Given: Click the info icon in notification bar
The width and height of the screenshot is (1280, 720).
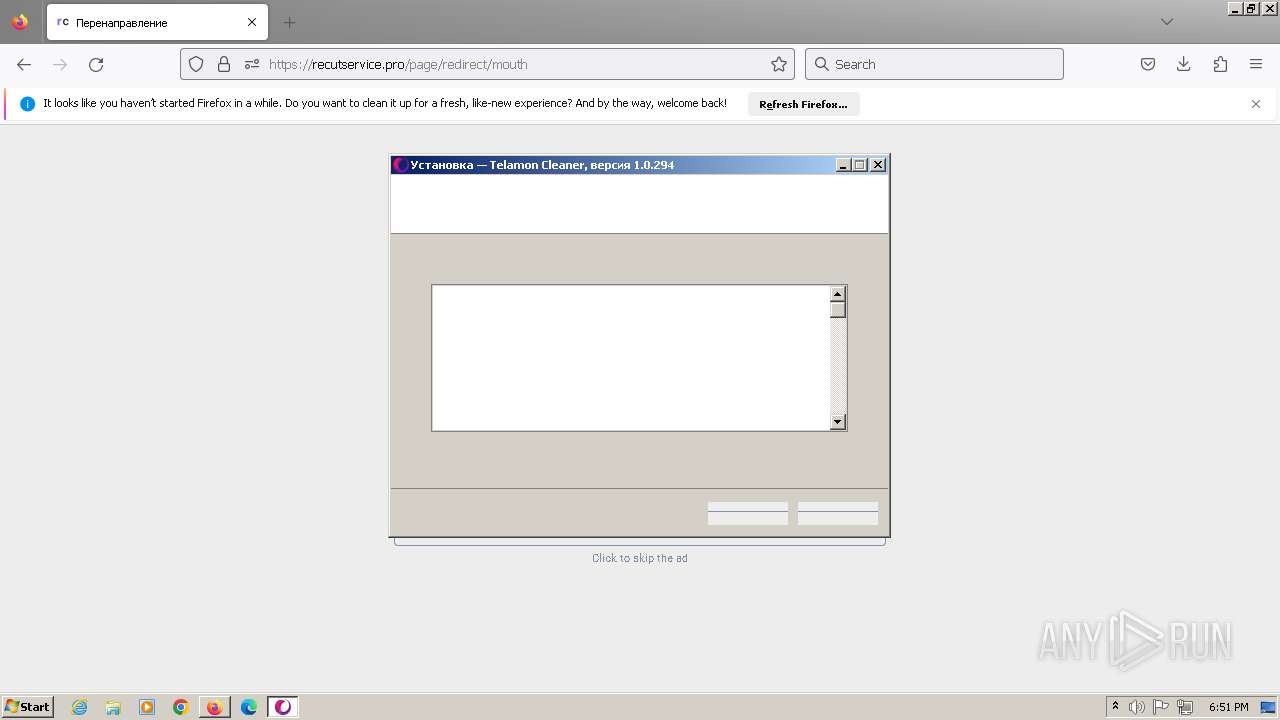Looking at the screenshot, I should [28, 104].
